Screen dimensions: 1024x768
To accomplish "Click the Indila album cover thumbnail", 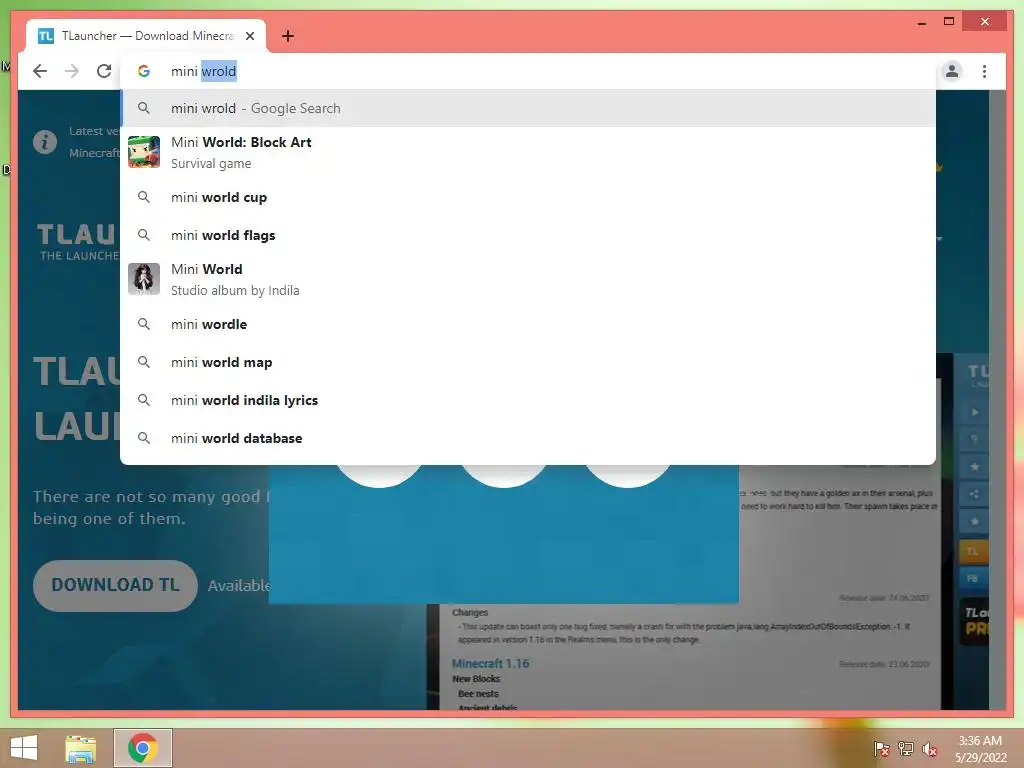I will (x=144, y=280).
